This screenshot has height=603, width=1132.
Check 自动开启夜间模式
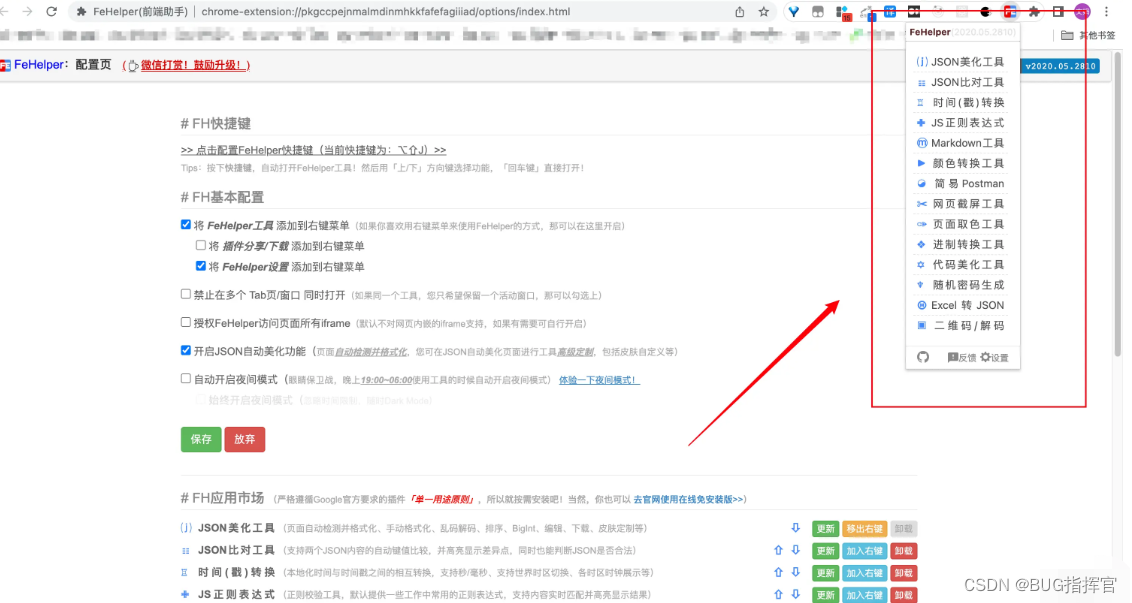pyautogui.click(x=186, y=378)
